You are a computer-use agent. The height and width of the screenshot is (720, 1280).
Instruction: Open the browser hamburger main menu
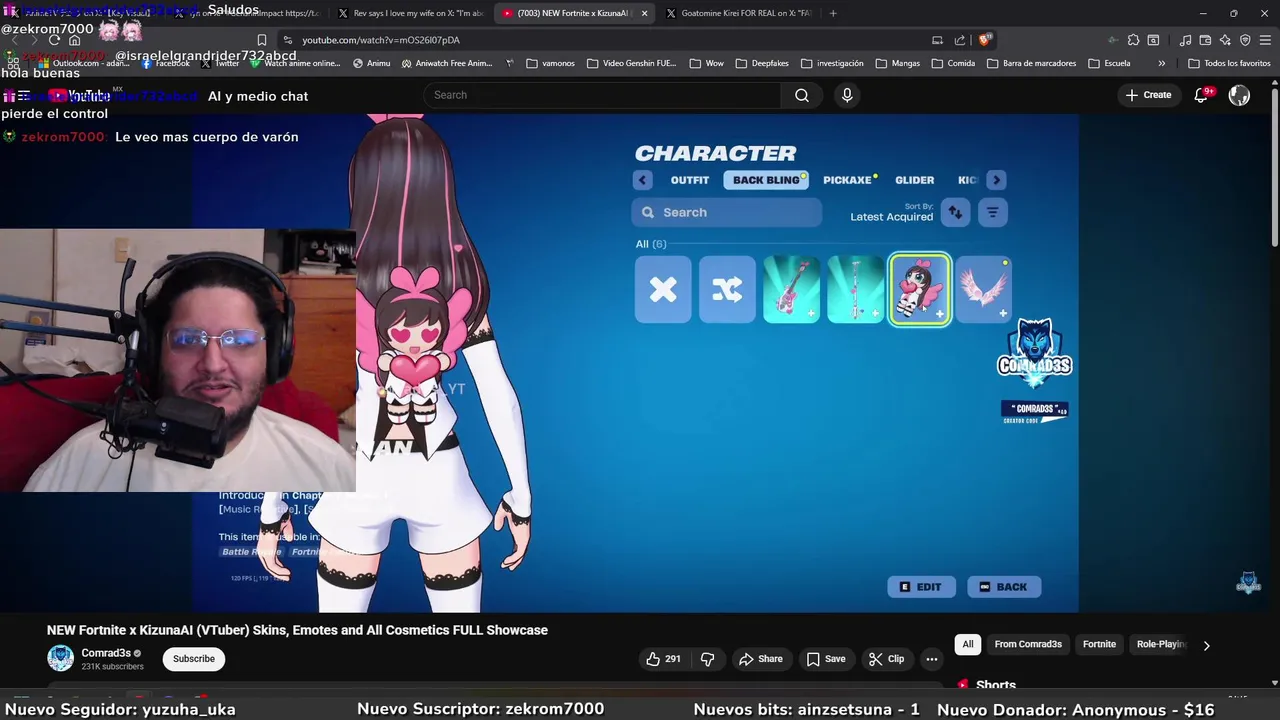coord(1265,40)
